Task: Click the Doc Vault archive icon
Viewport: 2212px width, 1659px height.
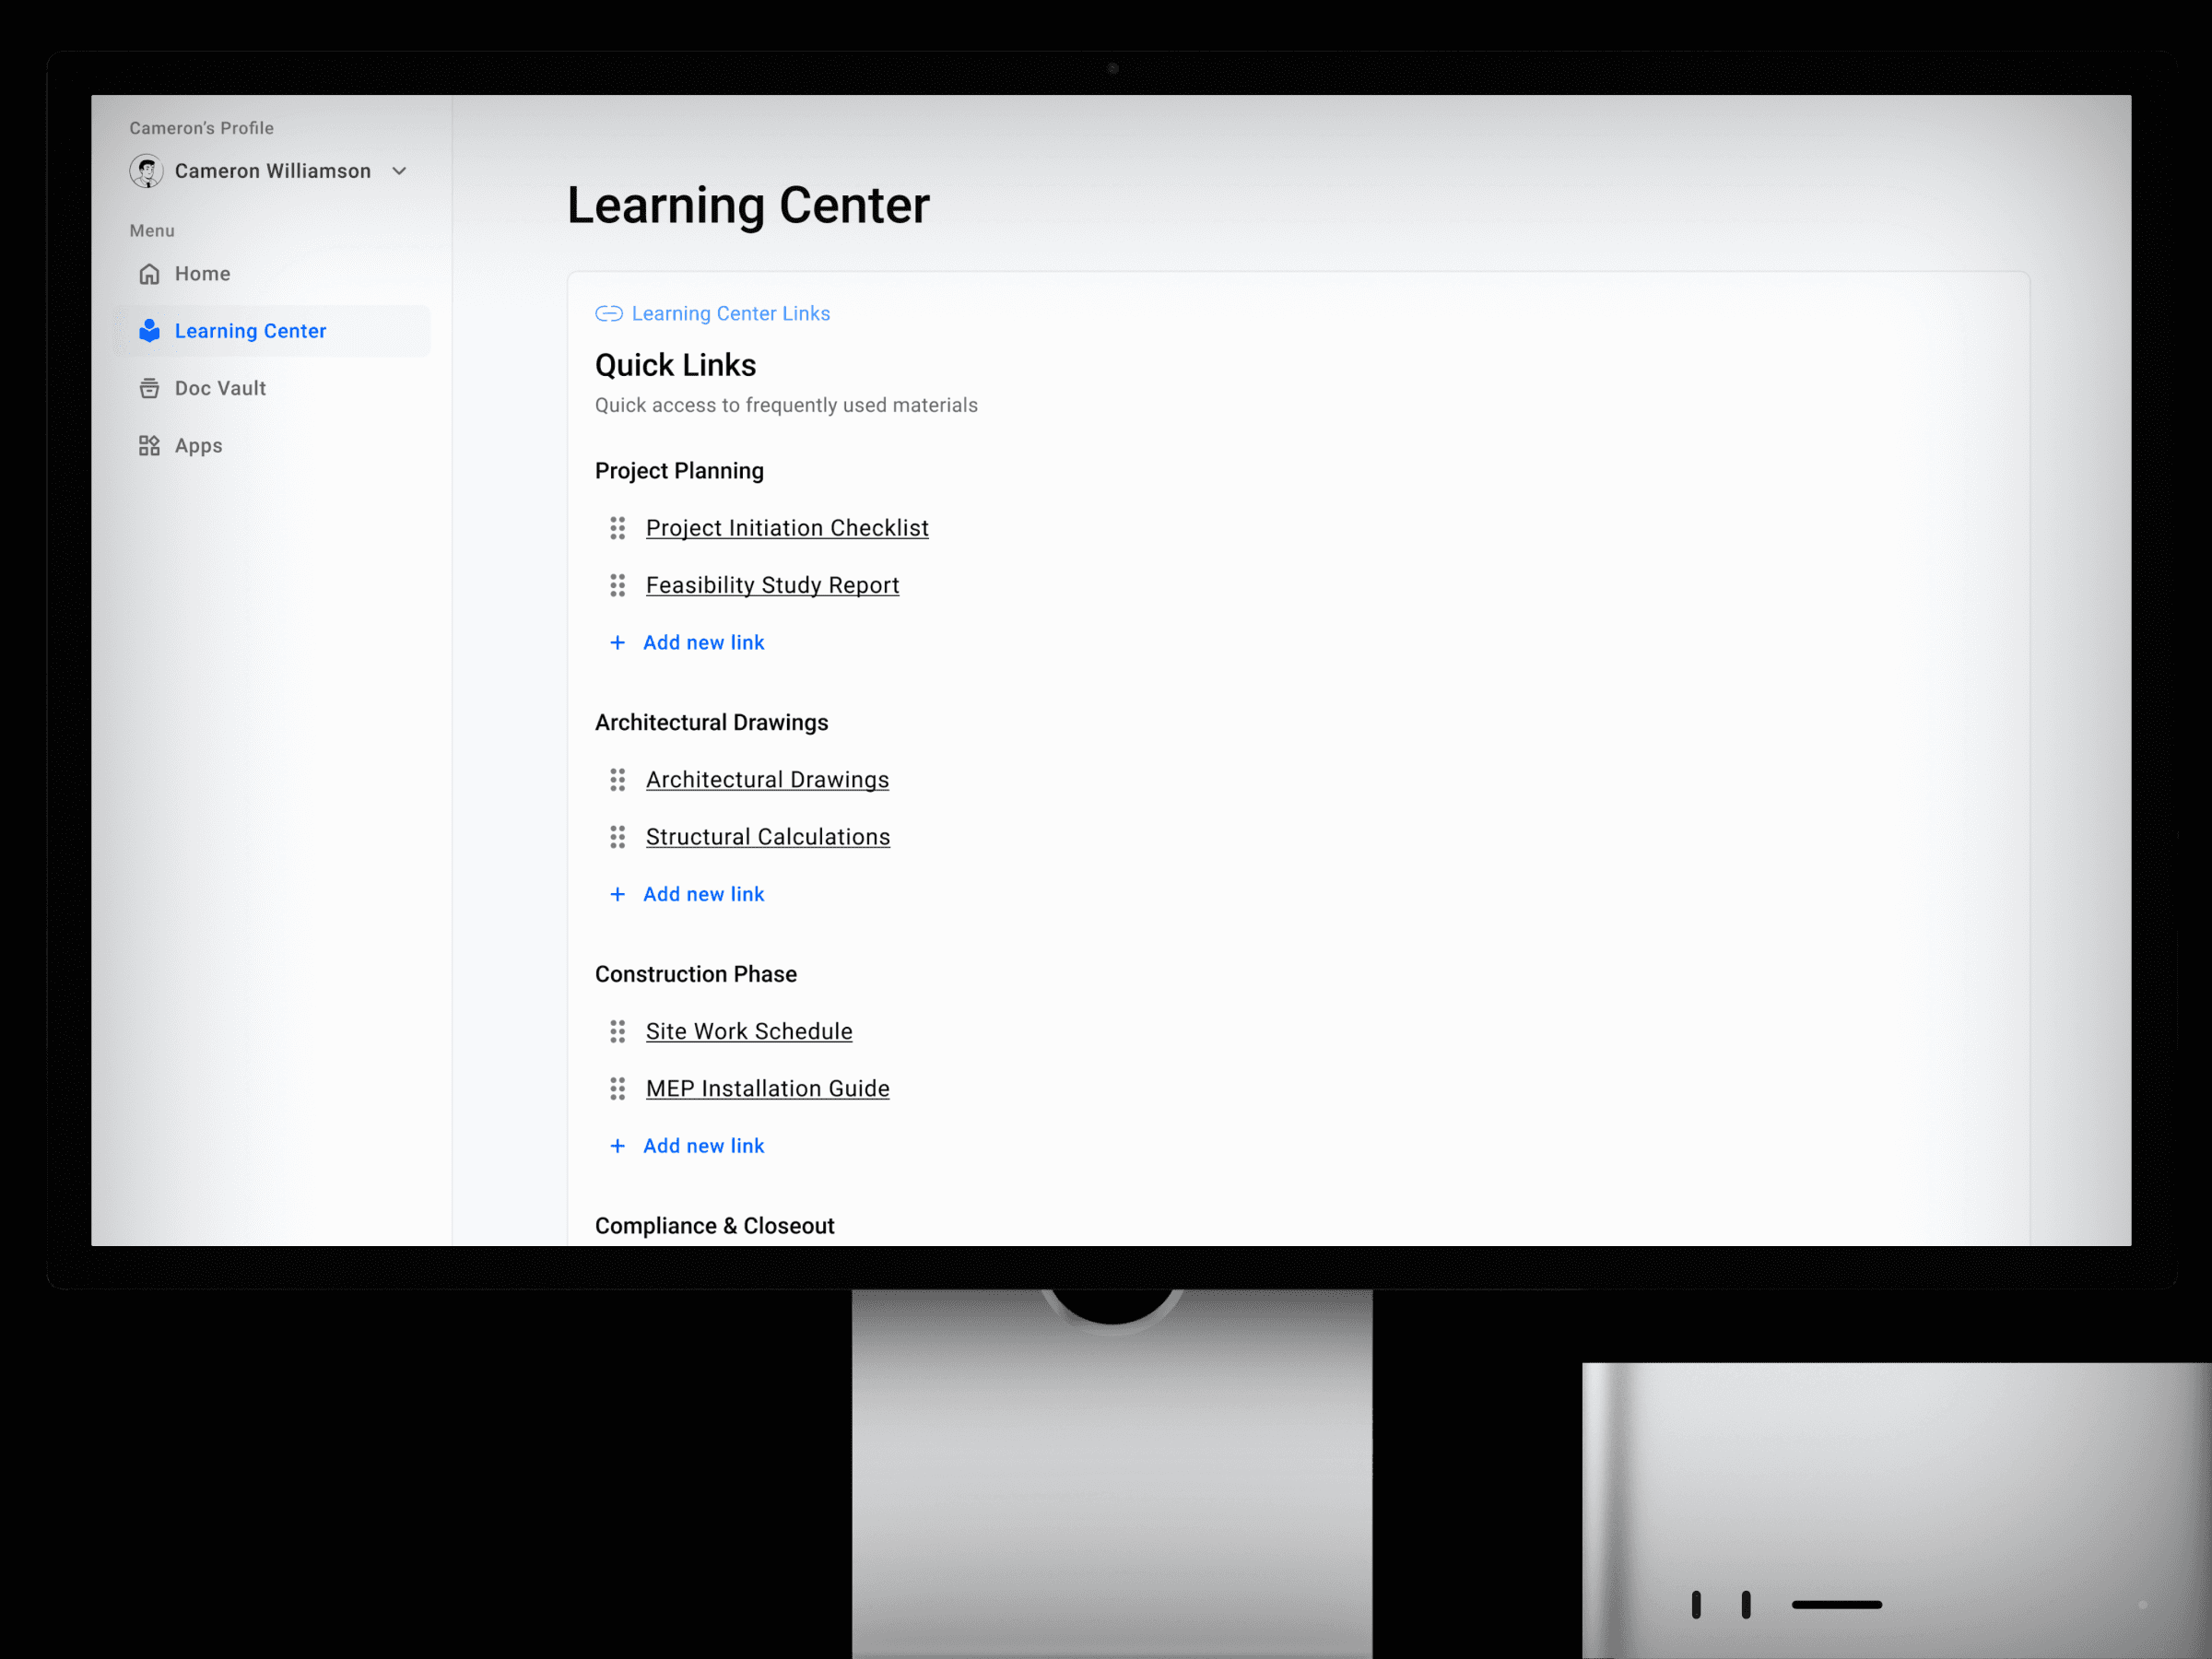Action: (x=149, y=388)
